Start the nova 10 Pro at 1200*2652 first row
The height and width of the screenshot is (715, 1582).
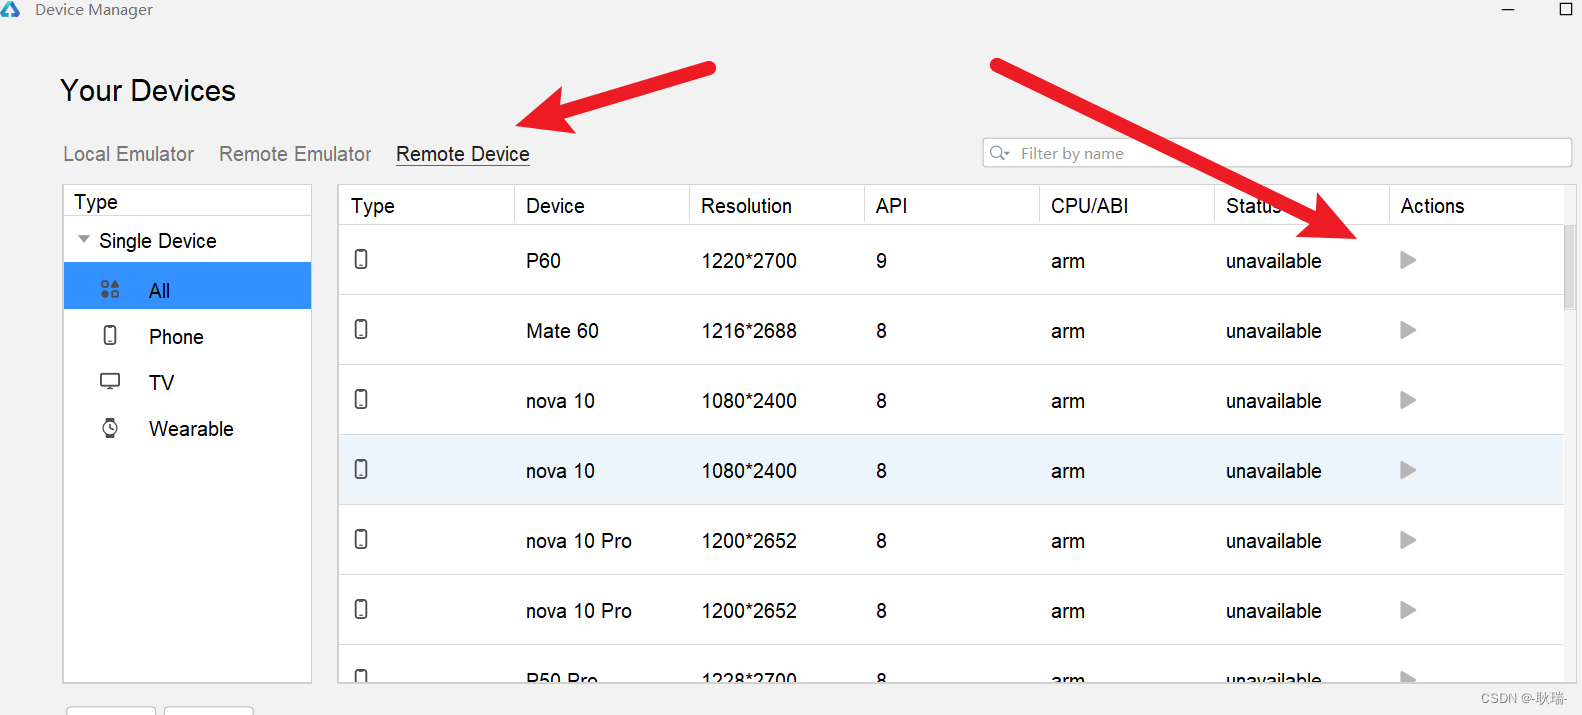coord(1408,540)
